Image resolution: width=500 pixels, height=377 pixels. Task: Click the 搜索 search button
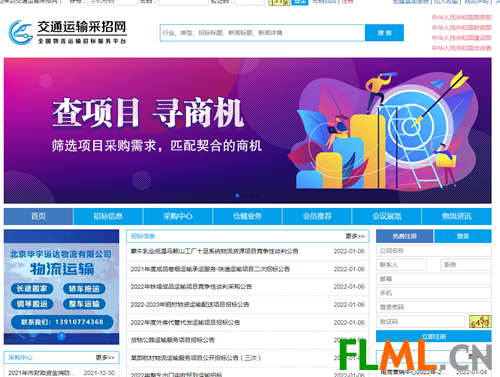pyautogui.click(x=384, y=33)
